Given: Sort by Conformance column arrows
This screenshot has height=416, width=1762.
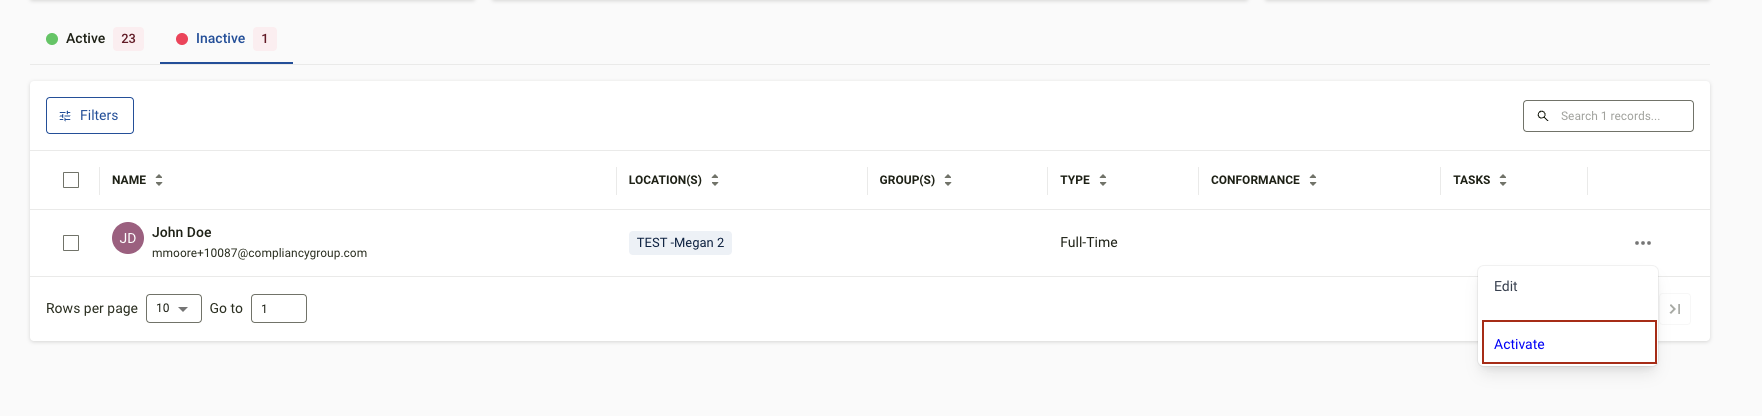Looking at the screenshot, I should click(1313, 180).
